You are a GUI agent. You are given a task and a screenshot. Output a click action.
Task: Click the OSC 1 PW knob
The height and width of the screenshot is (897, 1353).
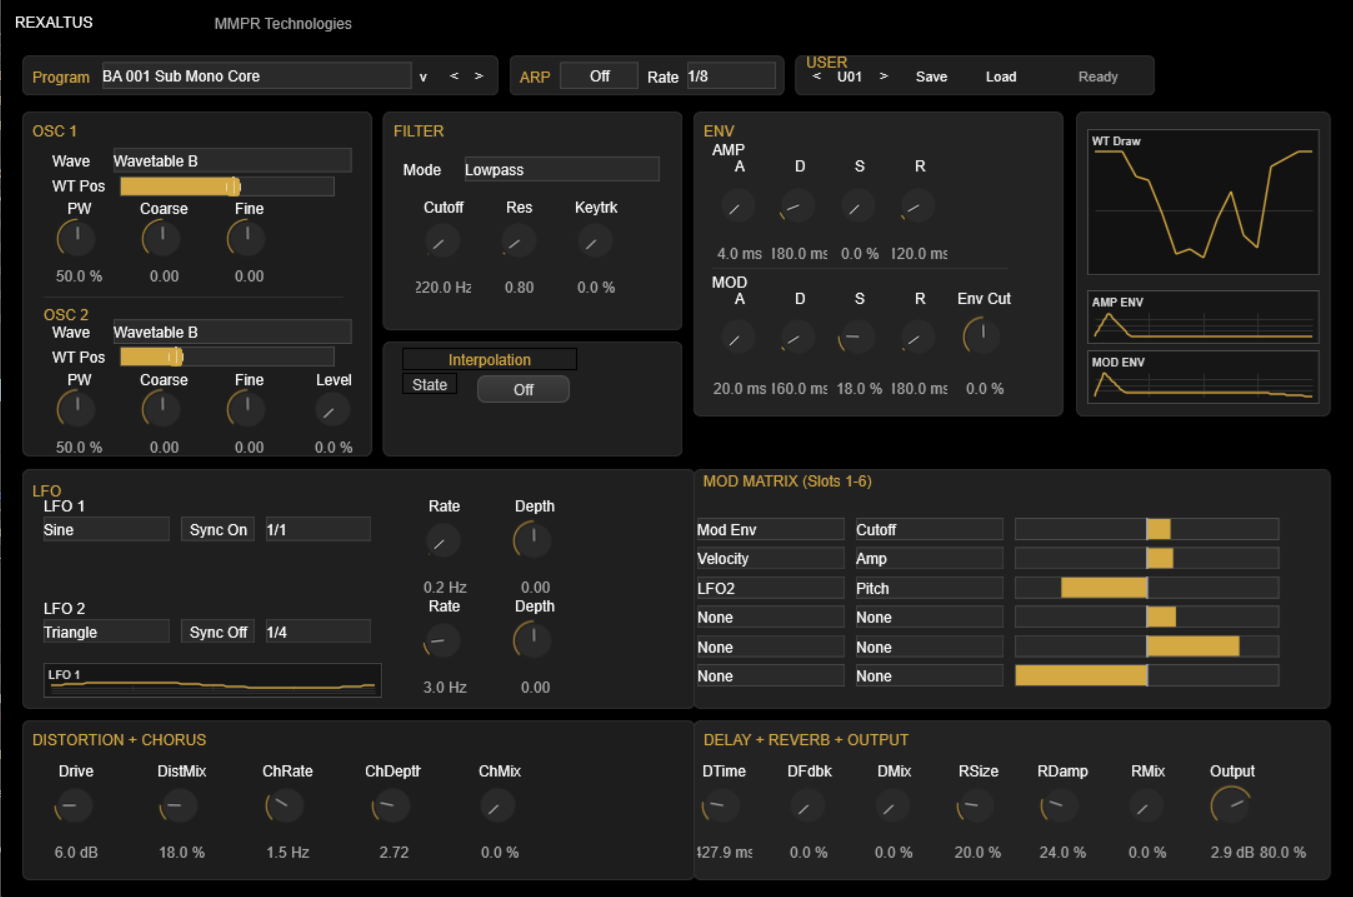(77, 237)
